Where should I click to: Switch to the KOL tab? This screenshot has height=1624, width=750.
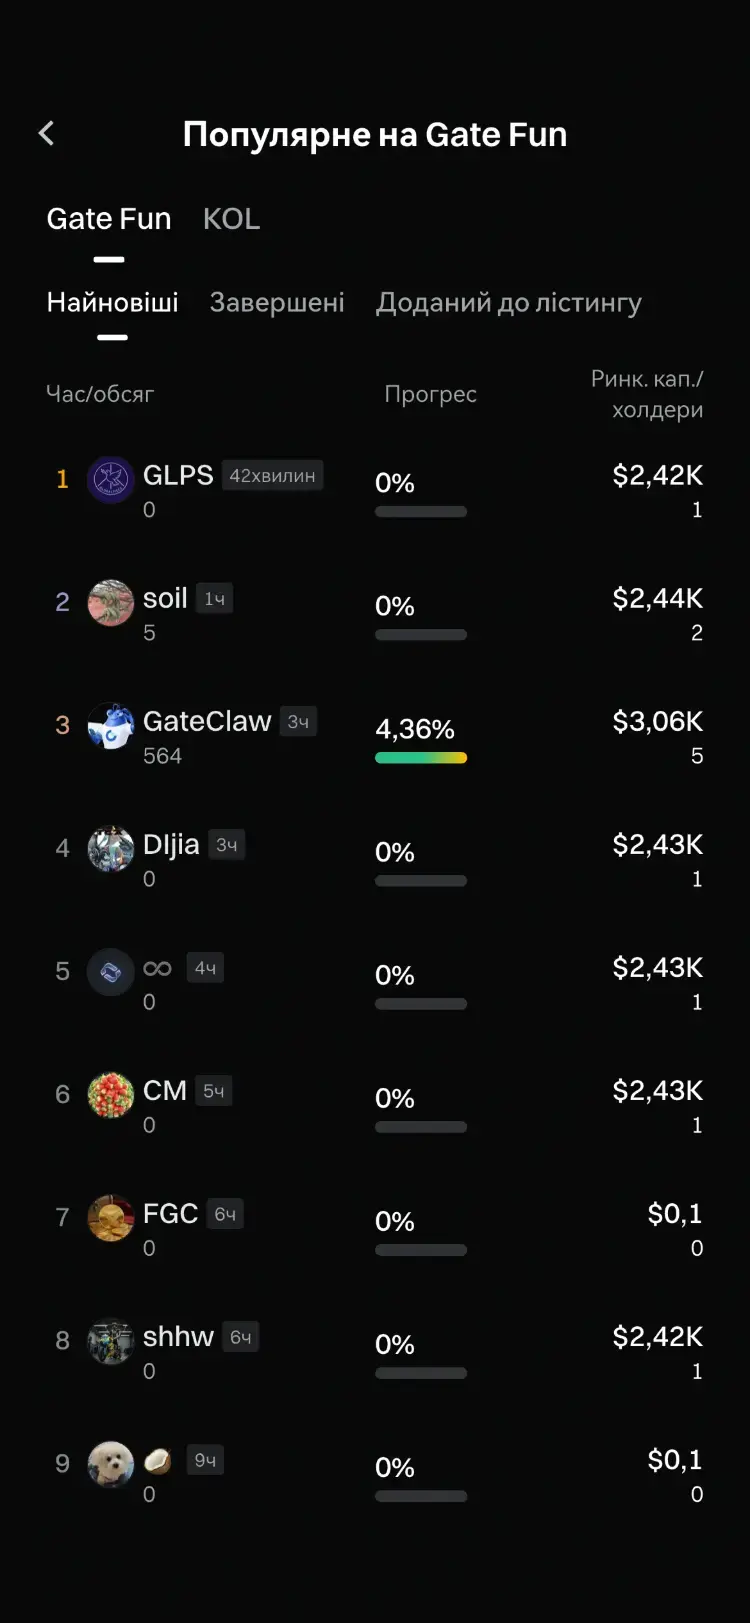tap(231, 219)
